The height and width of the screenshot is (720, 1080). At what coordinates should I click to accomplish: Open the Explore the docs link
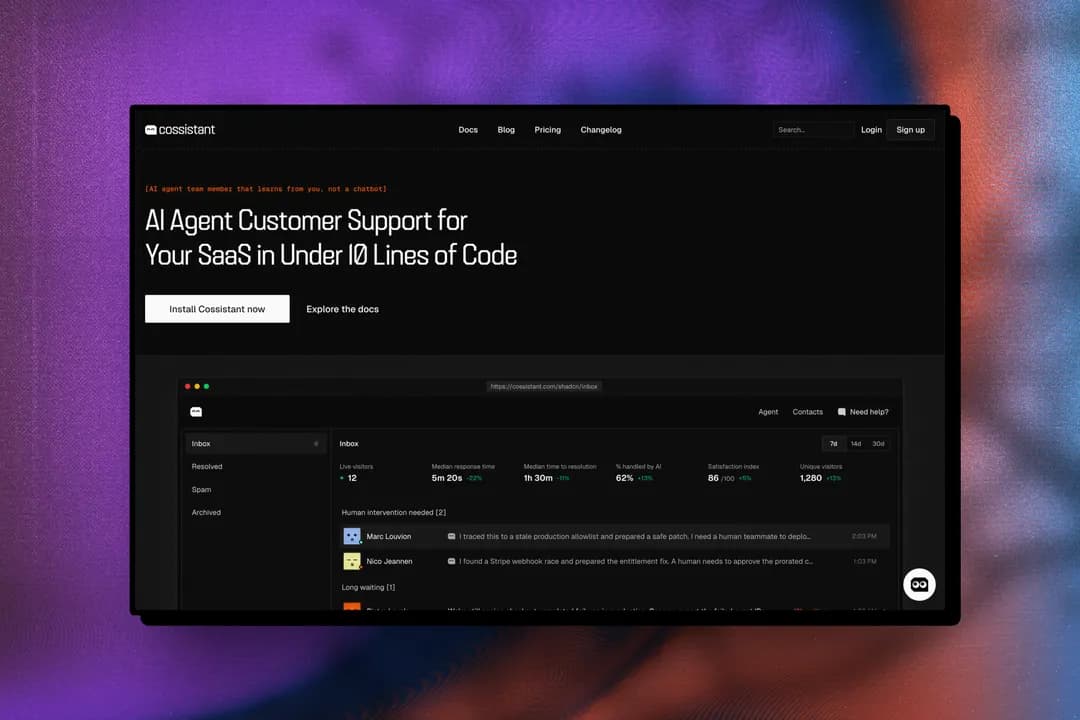pyautogui.click(x=342, y=309)
